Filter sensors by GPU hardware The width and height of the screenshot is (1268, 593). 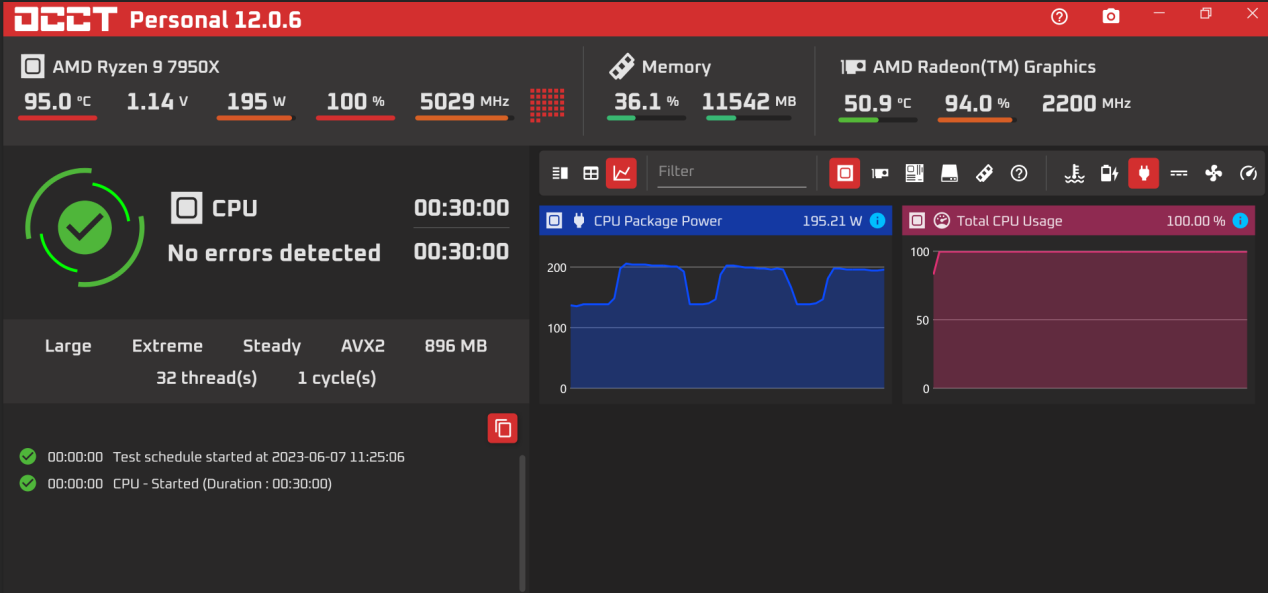880,173
